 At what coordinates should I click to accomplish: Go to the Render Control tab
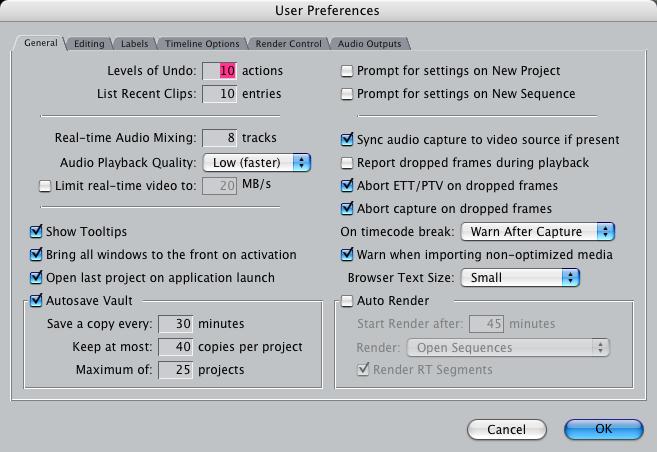pos(288,44)
